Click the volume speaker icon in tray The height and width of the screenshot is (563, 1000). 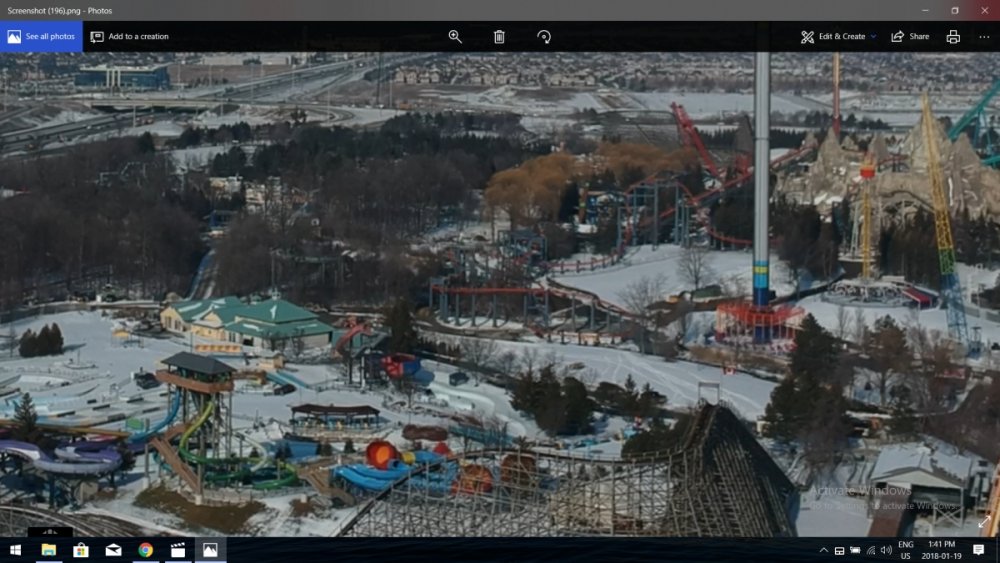pos(886,551)
